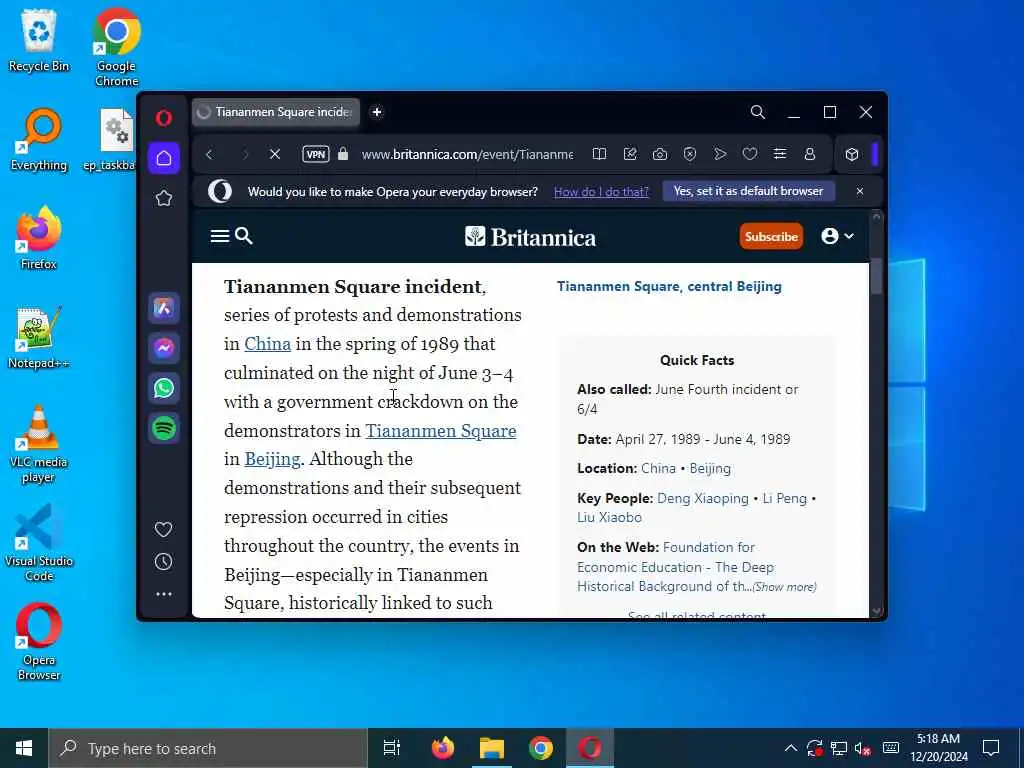The image size is (1024, 768).
Task: Dismiss the default browser prompt
Action: pyautogui.click(x=860, y=191)
